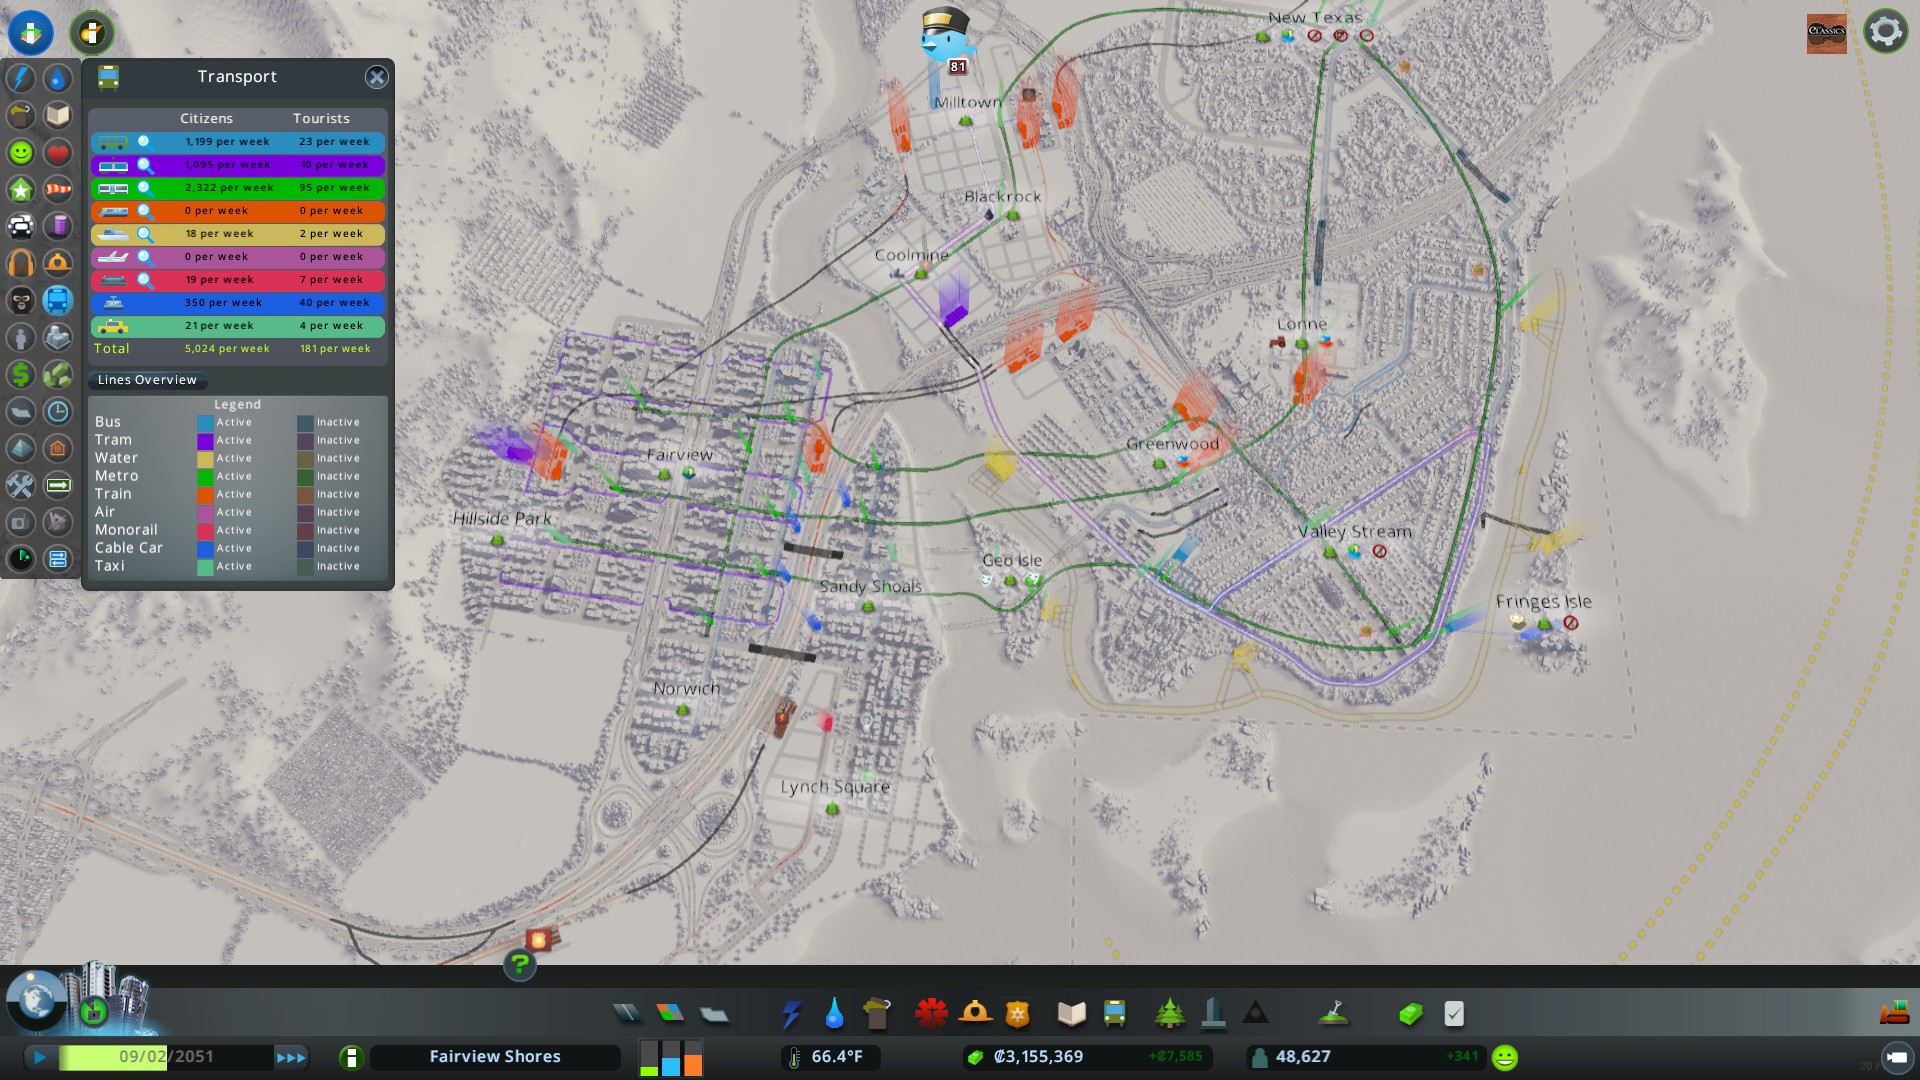Viewport: 1920px width, 1080px height.
Task: Open the Escape Routes arrow sign view
Action: (58, 485)
